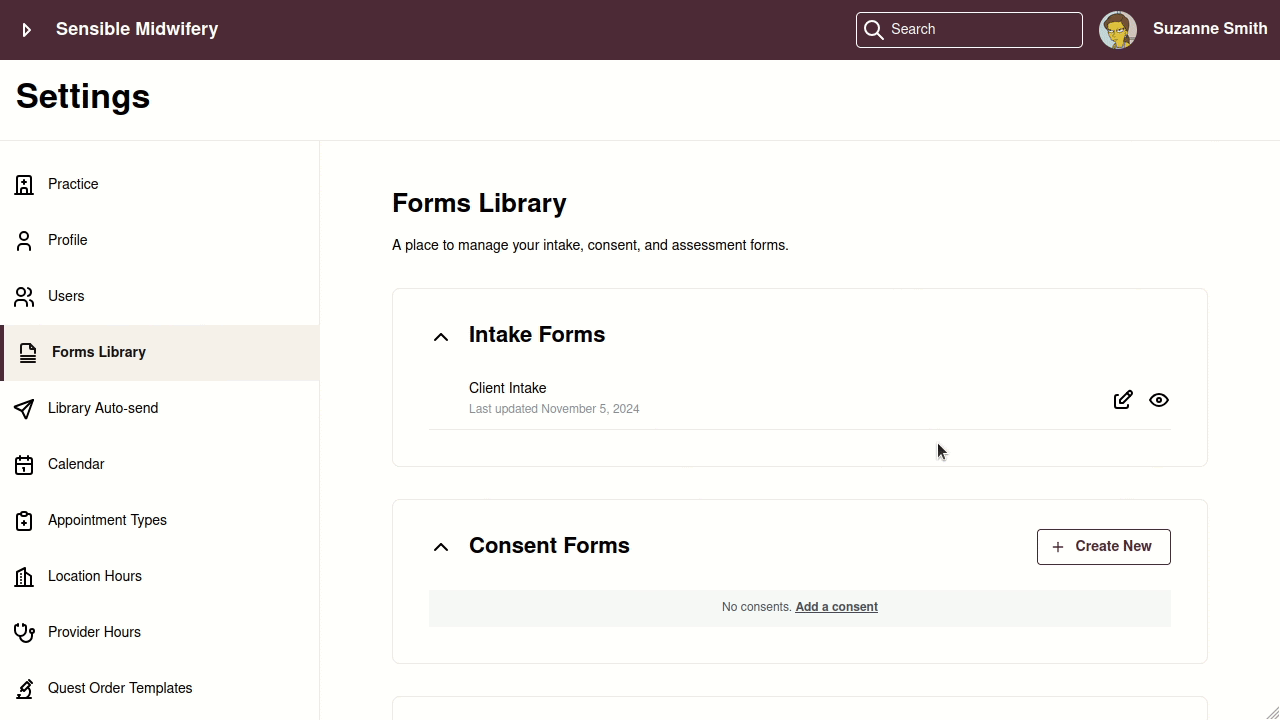Click the Intake Forms heading
1280x720 pixels.
click(x=537, y=335)
